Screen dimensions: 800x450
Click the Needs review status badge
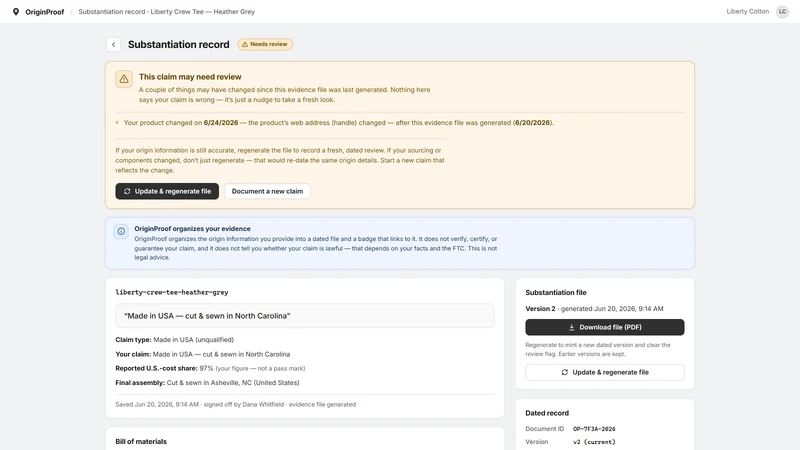[x=265, y=44]
